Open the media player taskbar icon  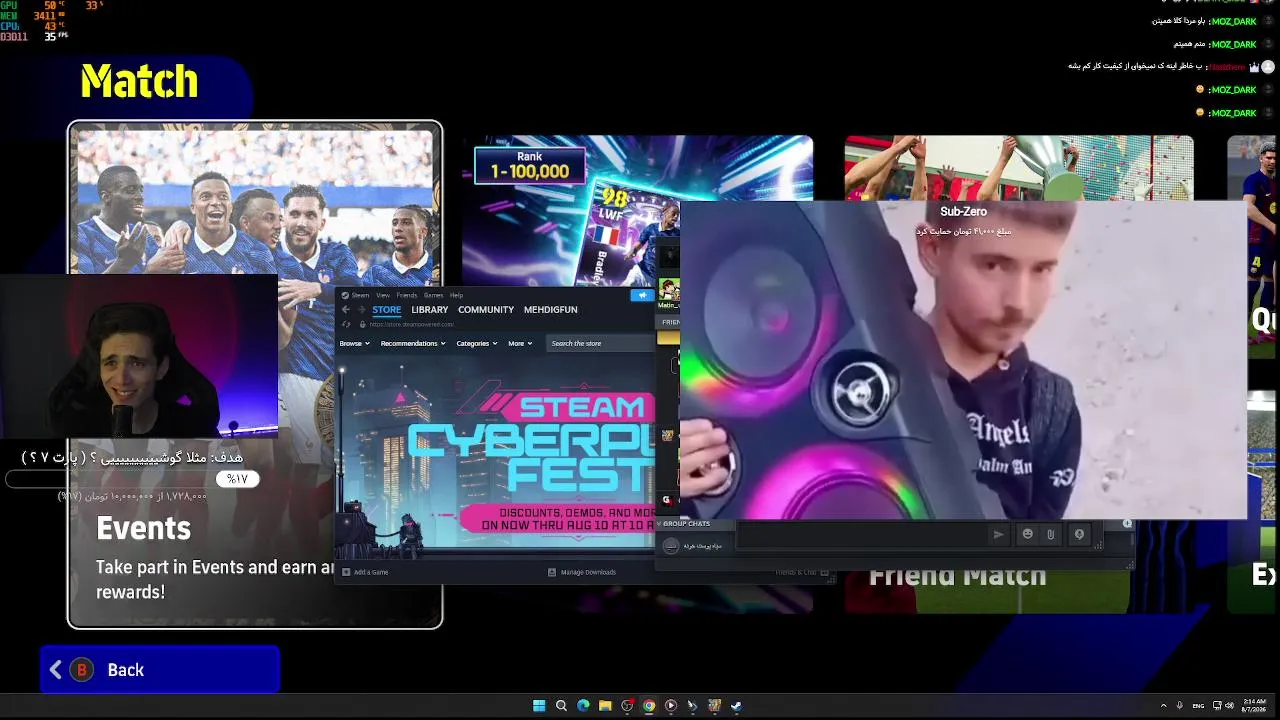671,706
